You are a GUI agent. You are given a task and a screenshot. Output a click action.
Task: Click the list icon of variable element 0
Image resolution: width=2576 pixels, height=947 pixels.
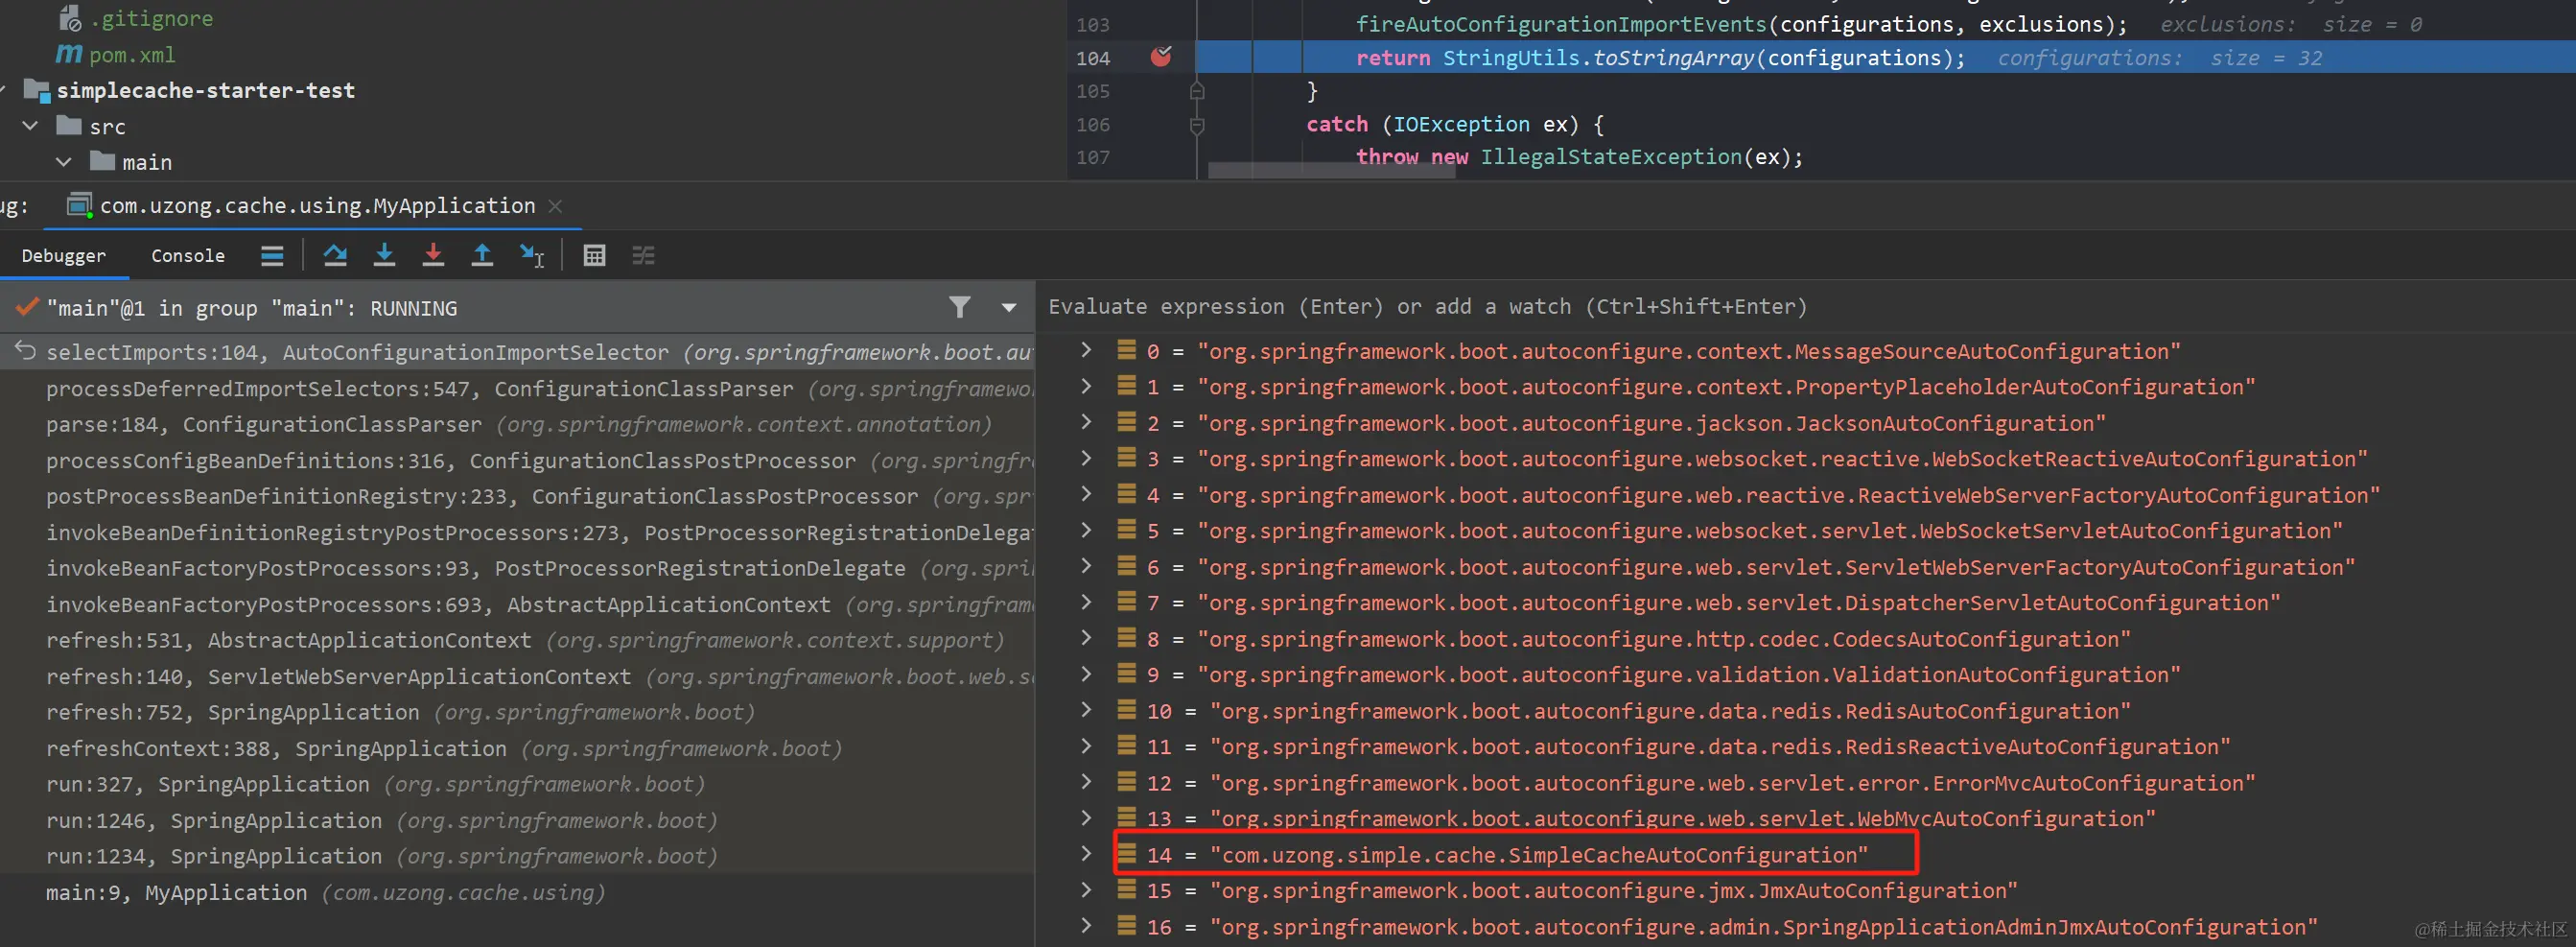coord(1127,350)
